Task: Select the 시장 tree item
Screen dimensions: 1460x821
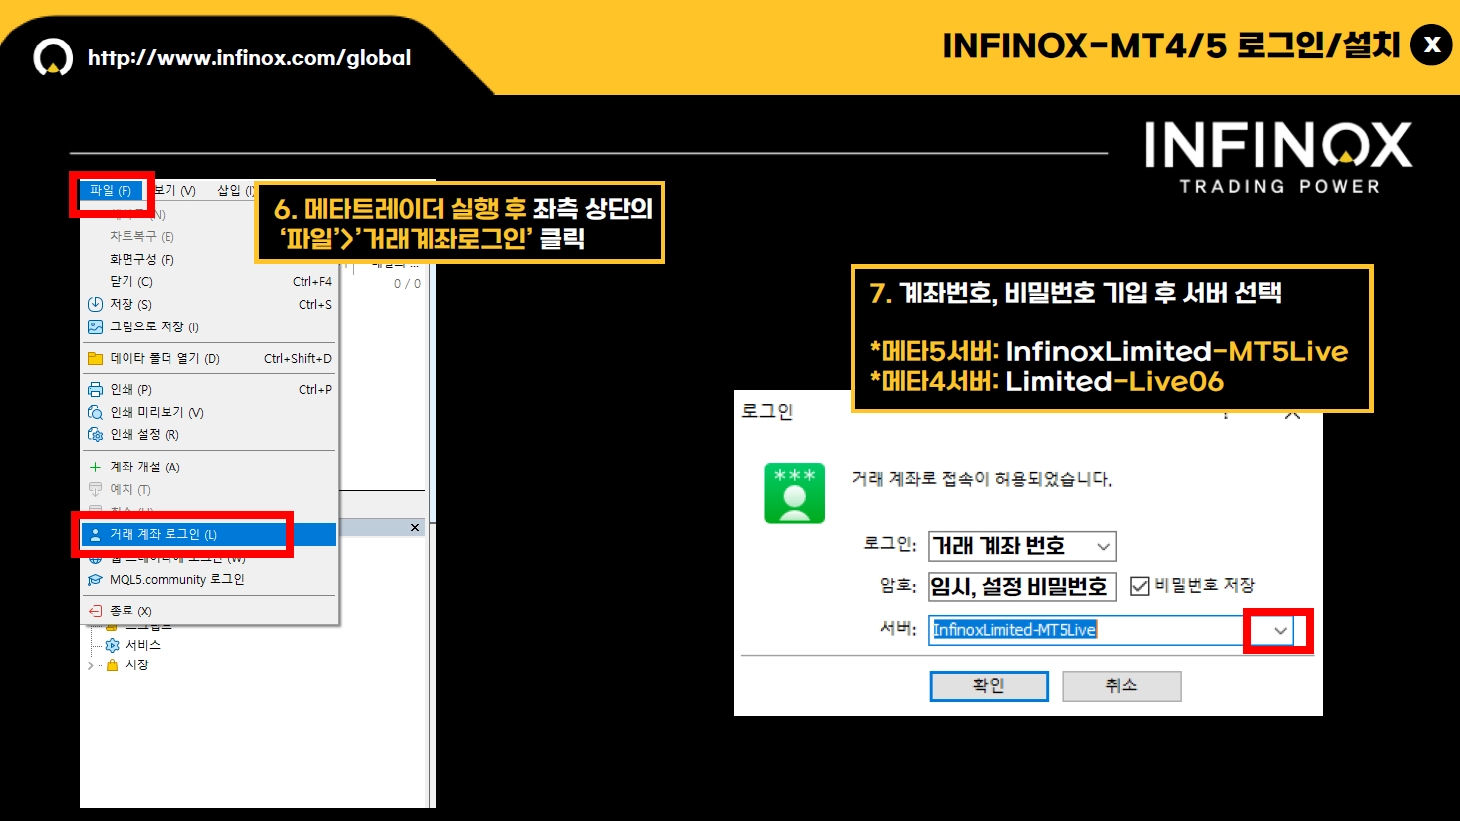Action: coord(137,665)
